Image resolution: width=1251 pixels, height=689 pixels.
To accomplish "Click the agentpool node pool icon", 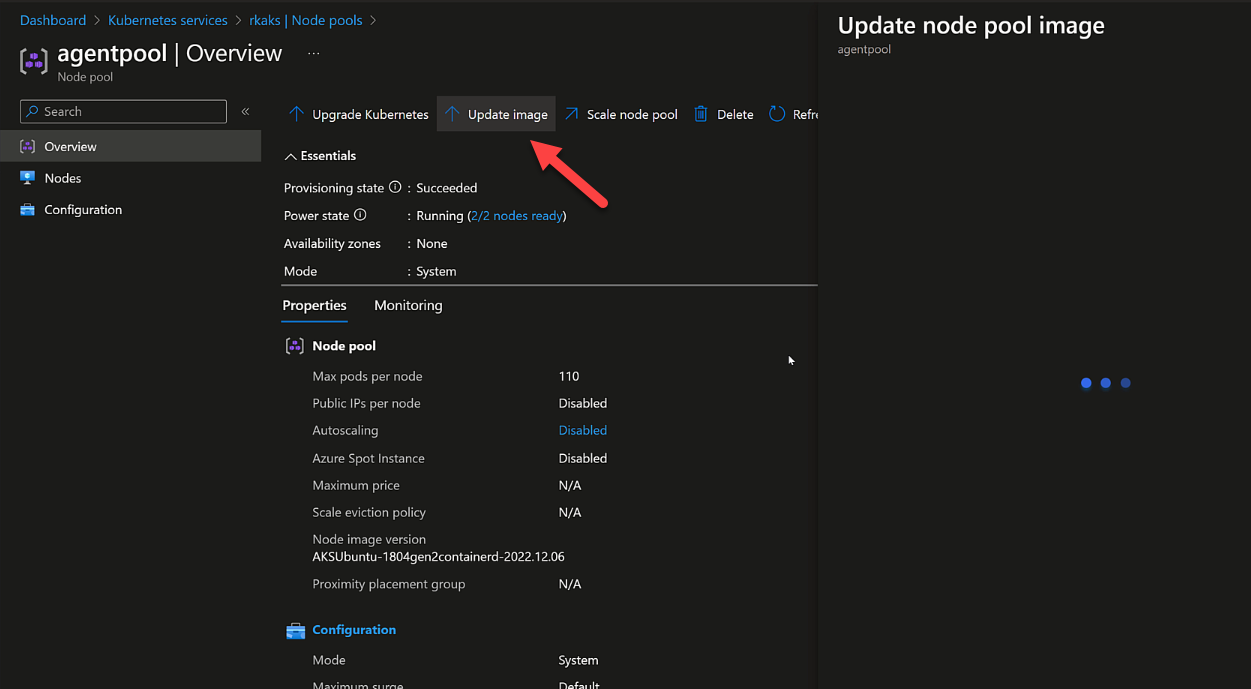I will tap(34, 61).
